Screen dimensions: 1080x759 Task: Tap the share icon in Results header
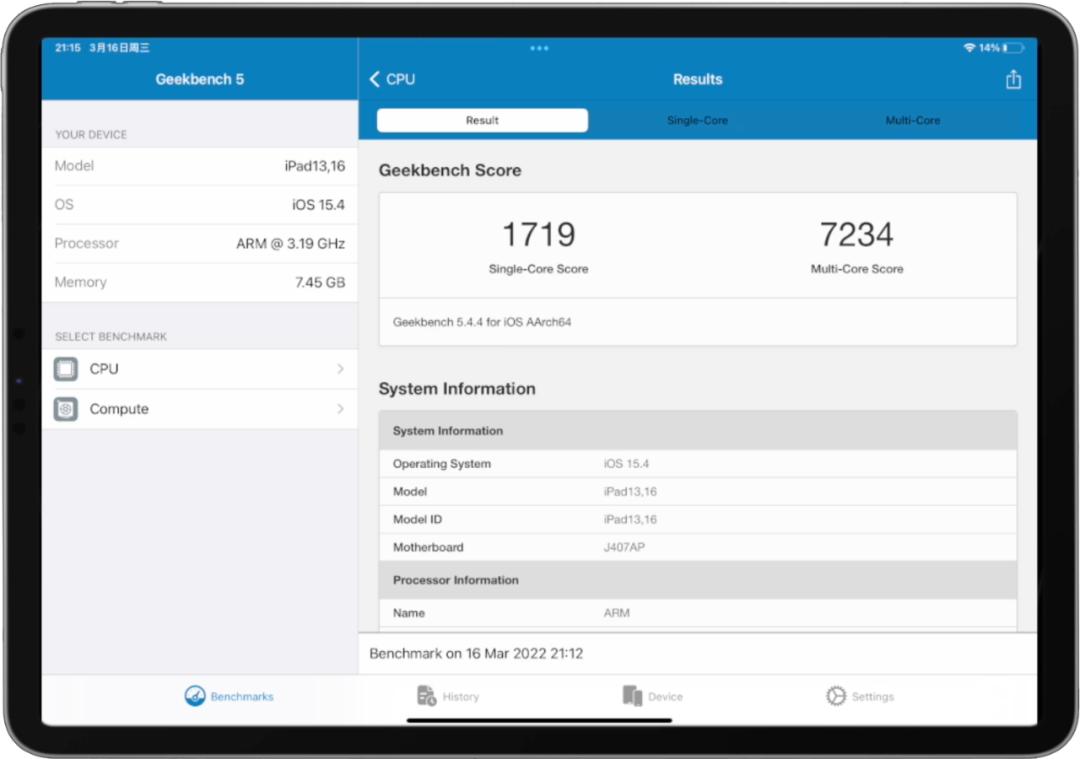[x=1013, y=79]
